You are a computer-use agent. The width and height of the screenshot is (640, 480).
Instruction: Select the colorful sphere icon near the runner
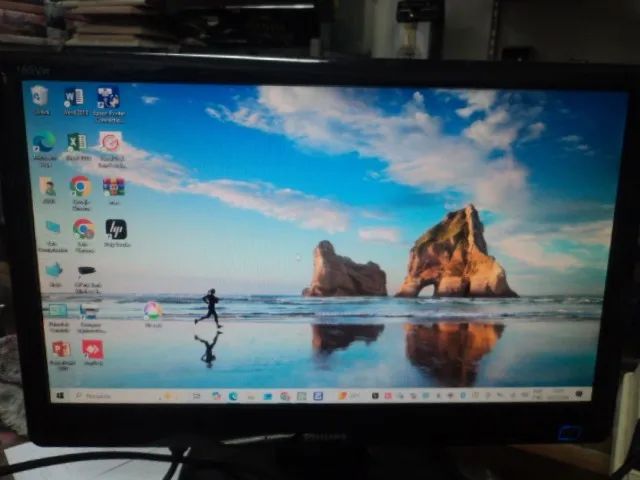point(153,314)
